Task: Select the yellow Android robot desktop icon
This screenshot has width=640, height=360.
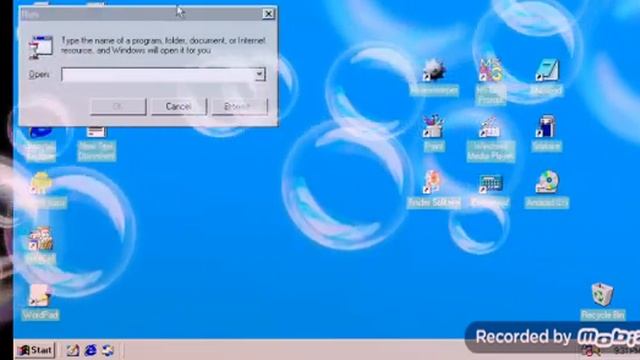Action: point(40,184)
